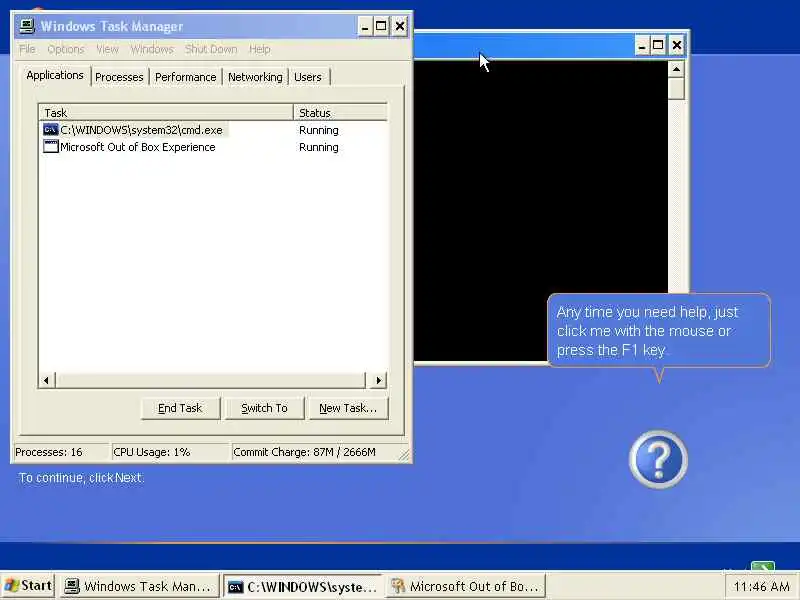Close the Windows Task Manager window
The width and height of the screenshot is (800, 600).
tap(400, 26)
